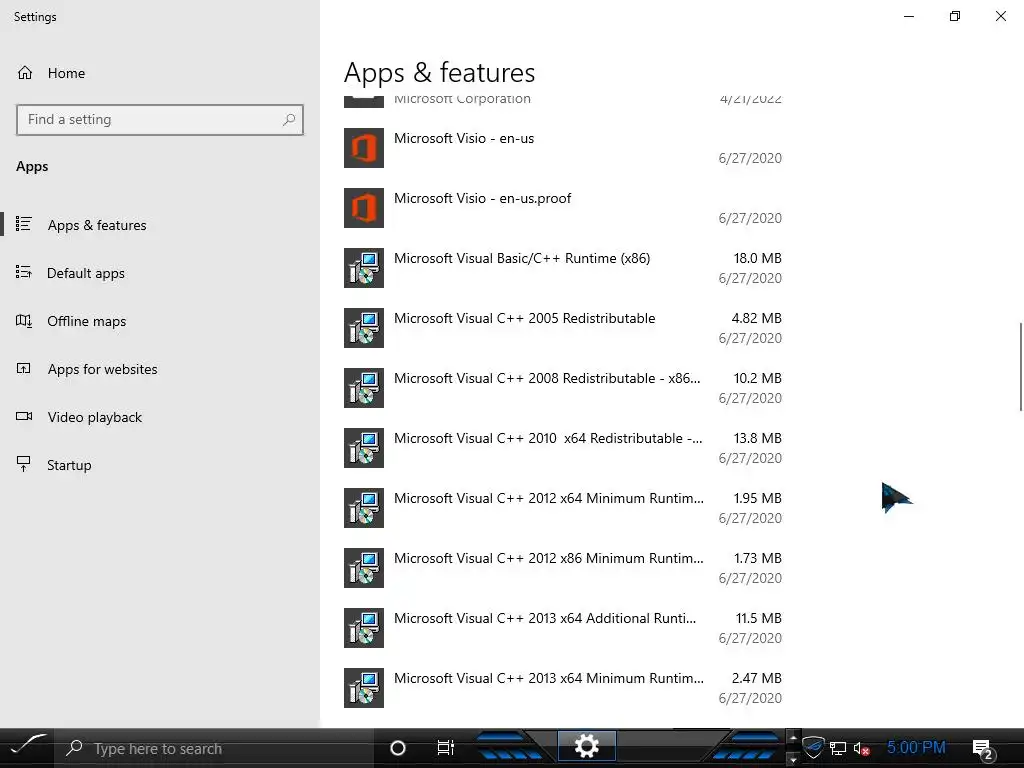
Task: Focus the Find a setting search box
Action: click(x=160, y=120)
